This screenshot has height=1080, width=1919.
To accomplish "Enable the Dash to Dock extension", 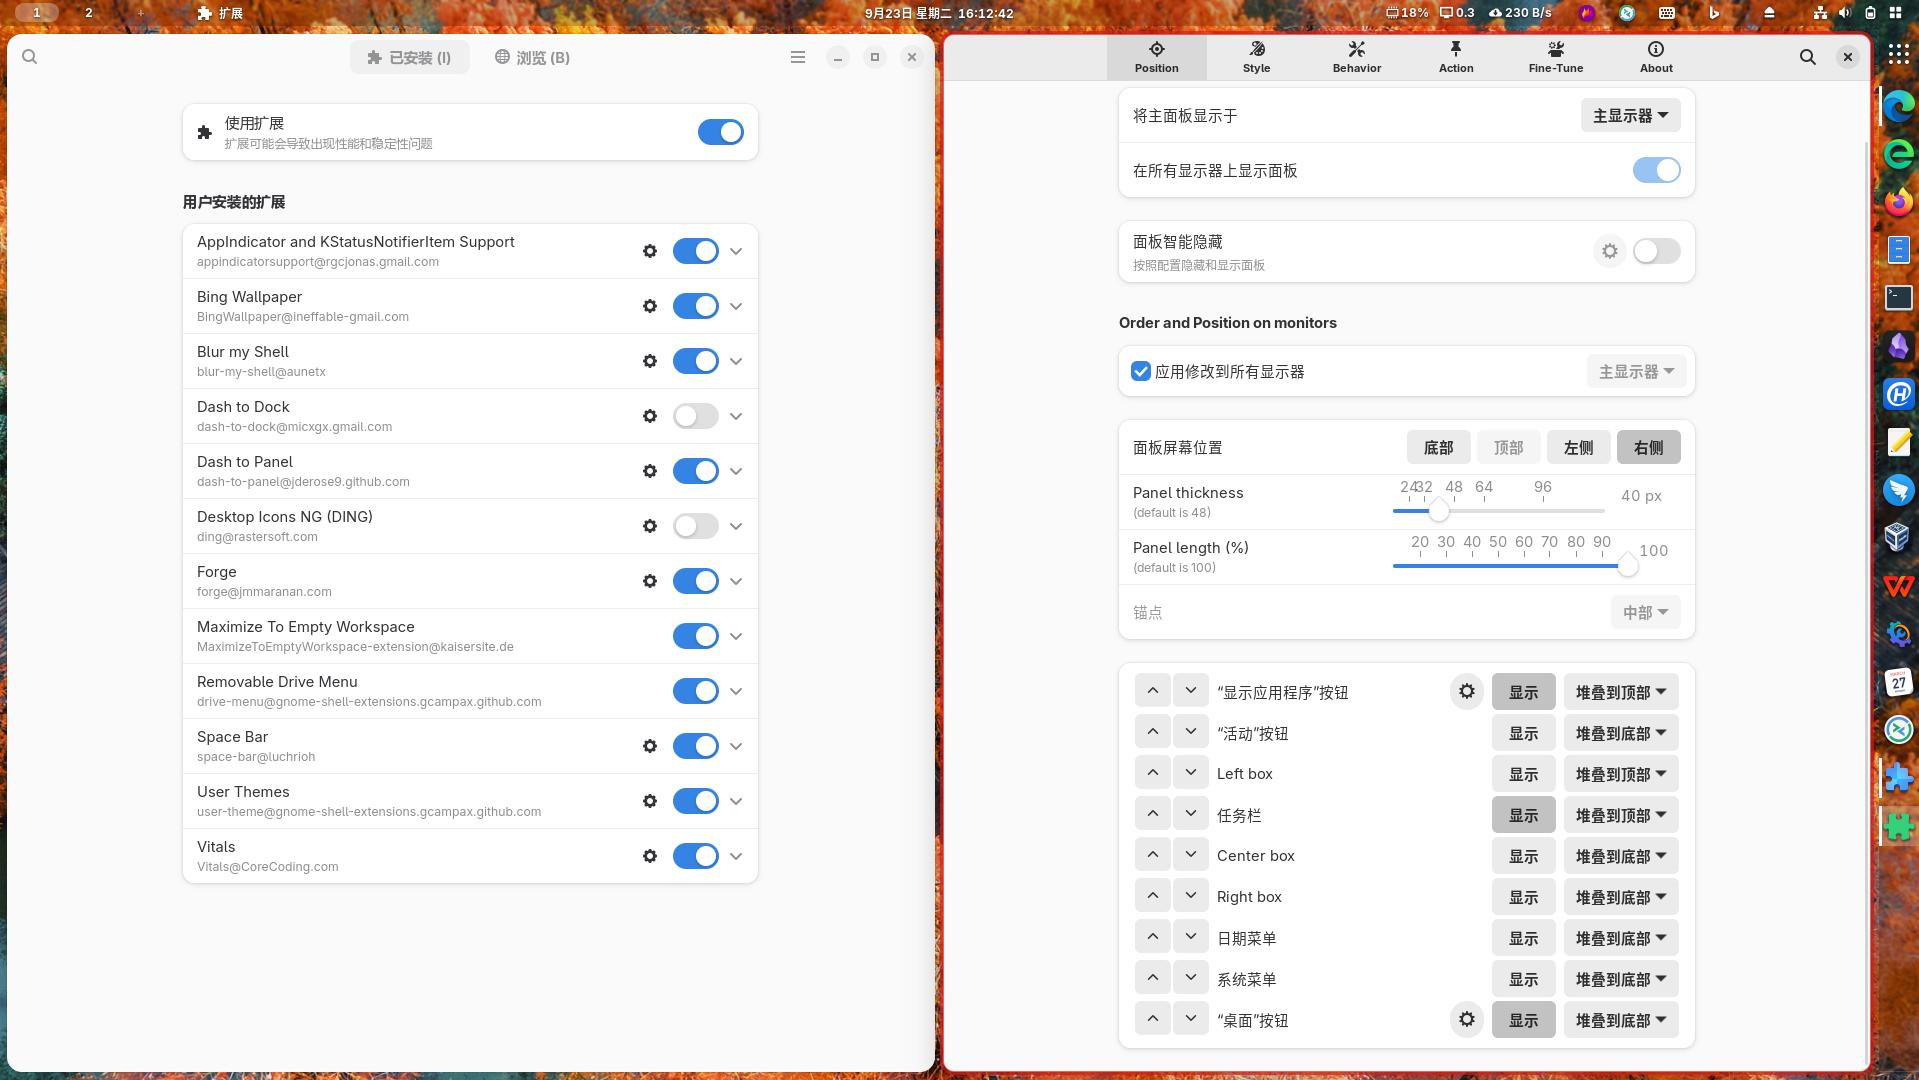I will click(696, 416).
